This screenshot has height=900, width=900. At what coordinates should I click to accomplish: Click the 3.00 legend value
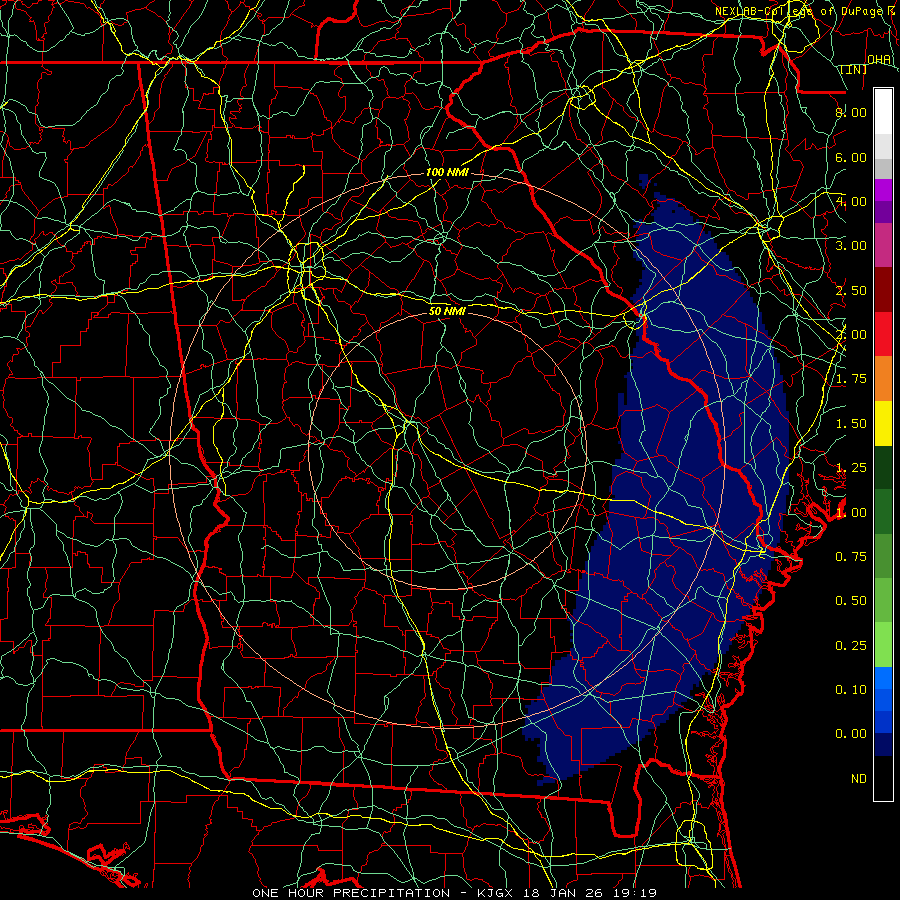pyautogui.click(x=851, y=246)
